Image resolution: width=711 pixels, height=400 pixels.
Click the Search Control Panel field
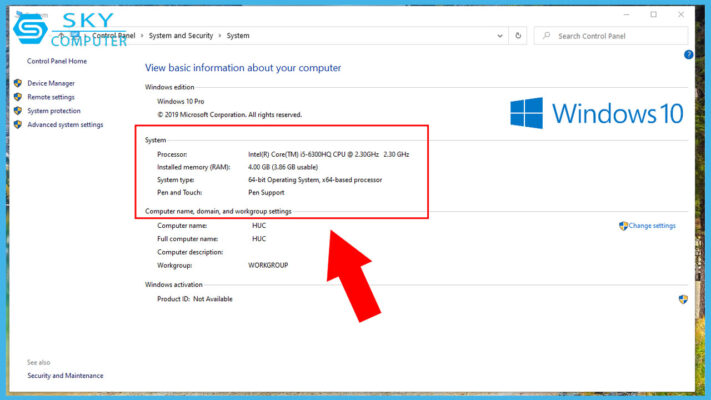(612, 35)
